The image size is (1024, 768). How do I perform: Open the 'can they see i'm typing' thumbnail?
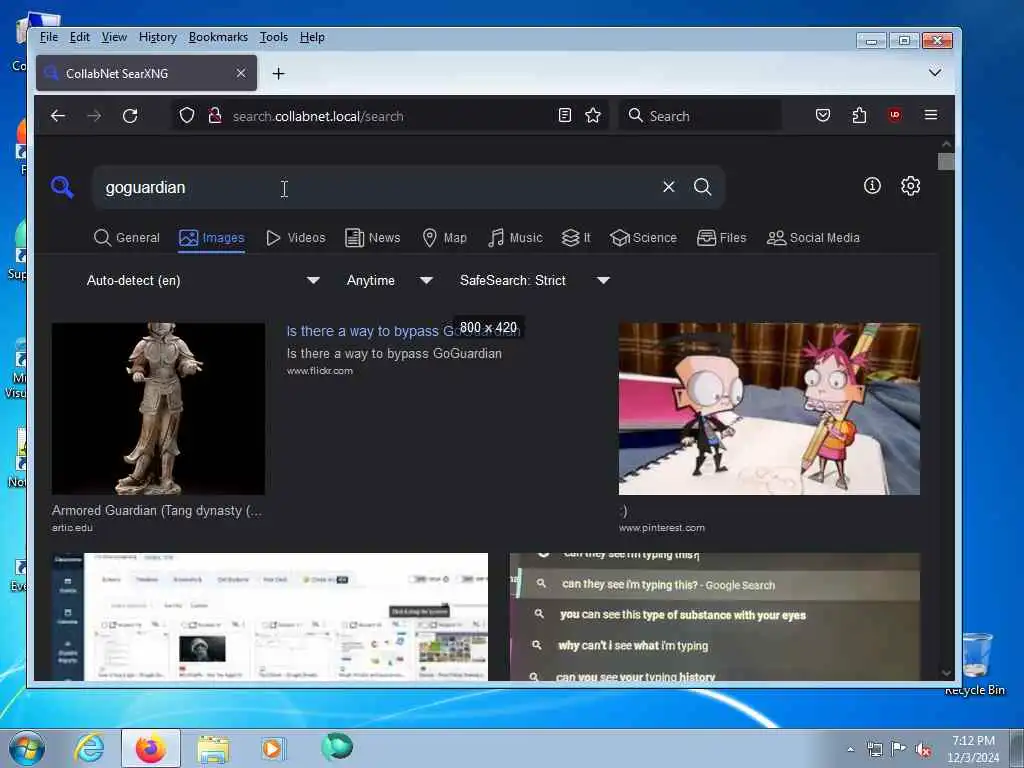pyautogui.click(x=714, y=616)
